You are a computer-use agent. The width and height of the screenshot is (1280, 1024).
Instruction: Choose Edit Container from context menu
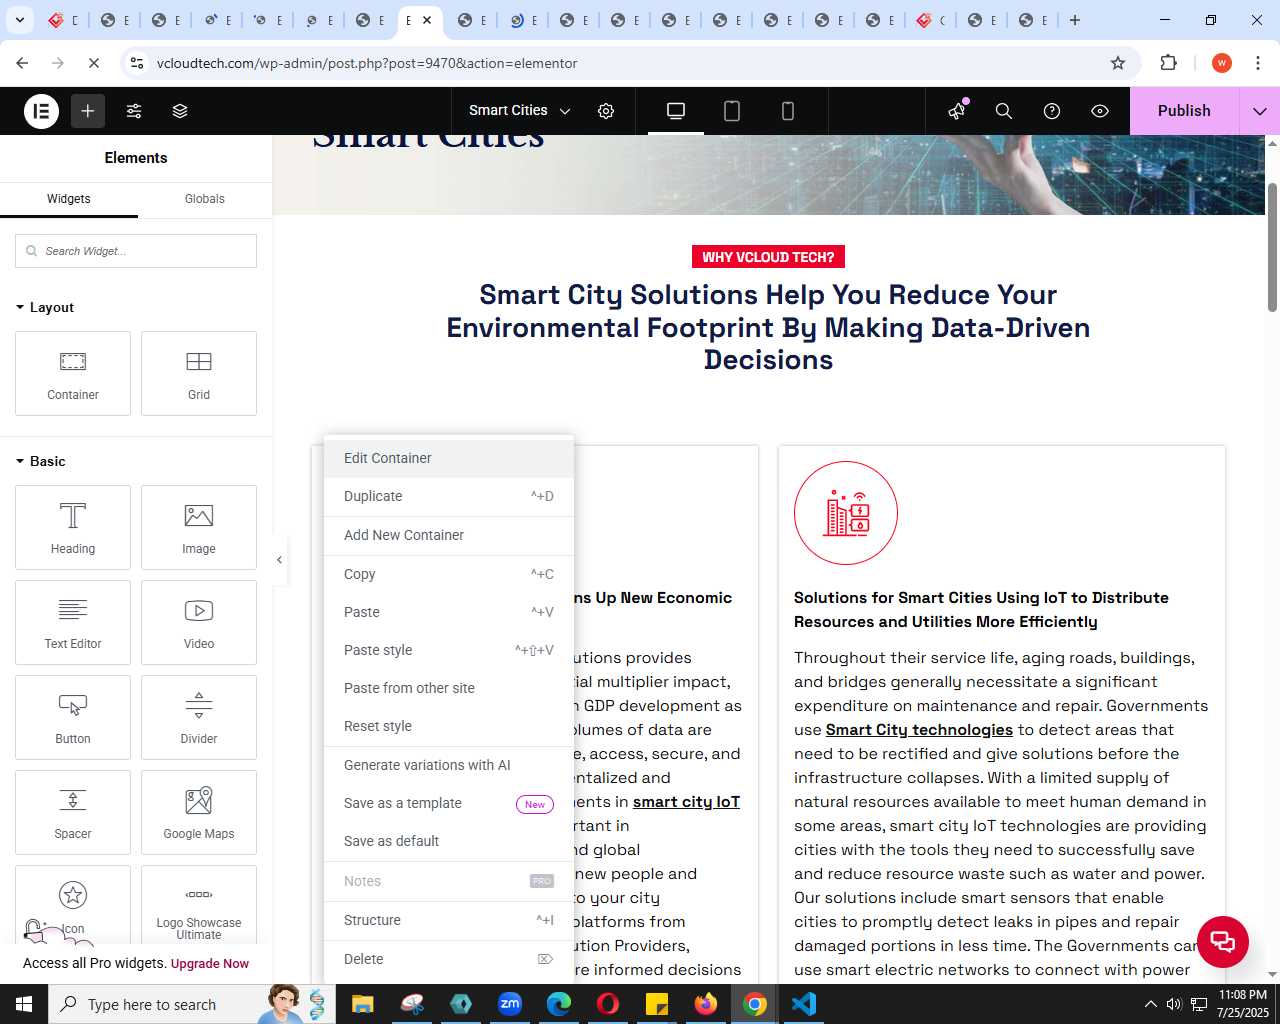(x=449, y=458)
